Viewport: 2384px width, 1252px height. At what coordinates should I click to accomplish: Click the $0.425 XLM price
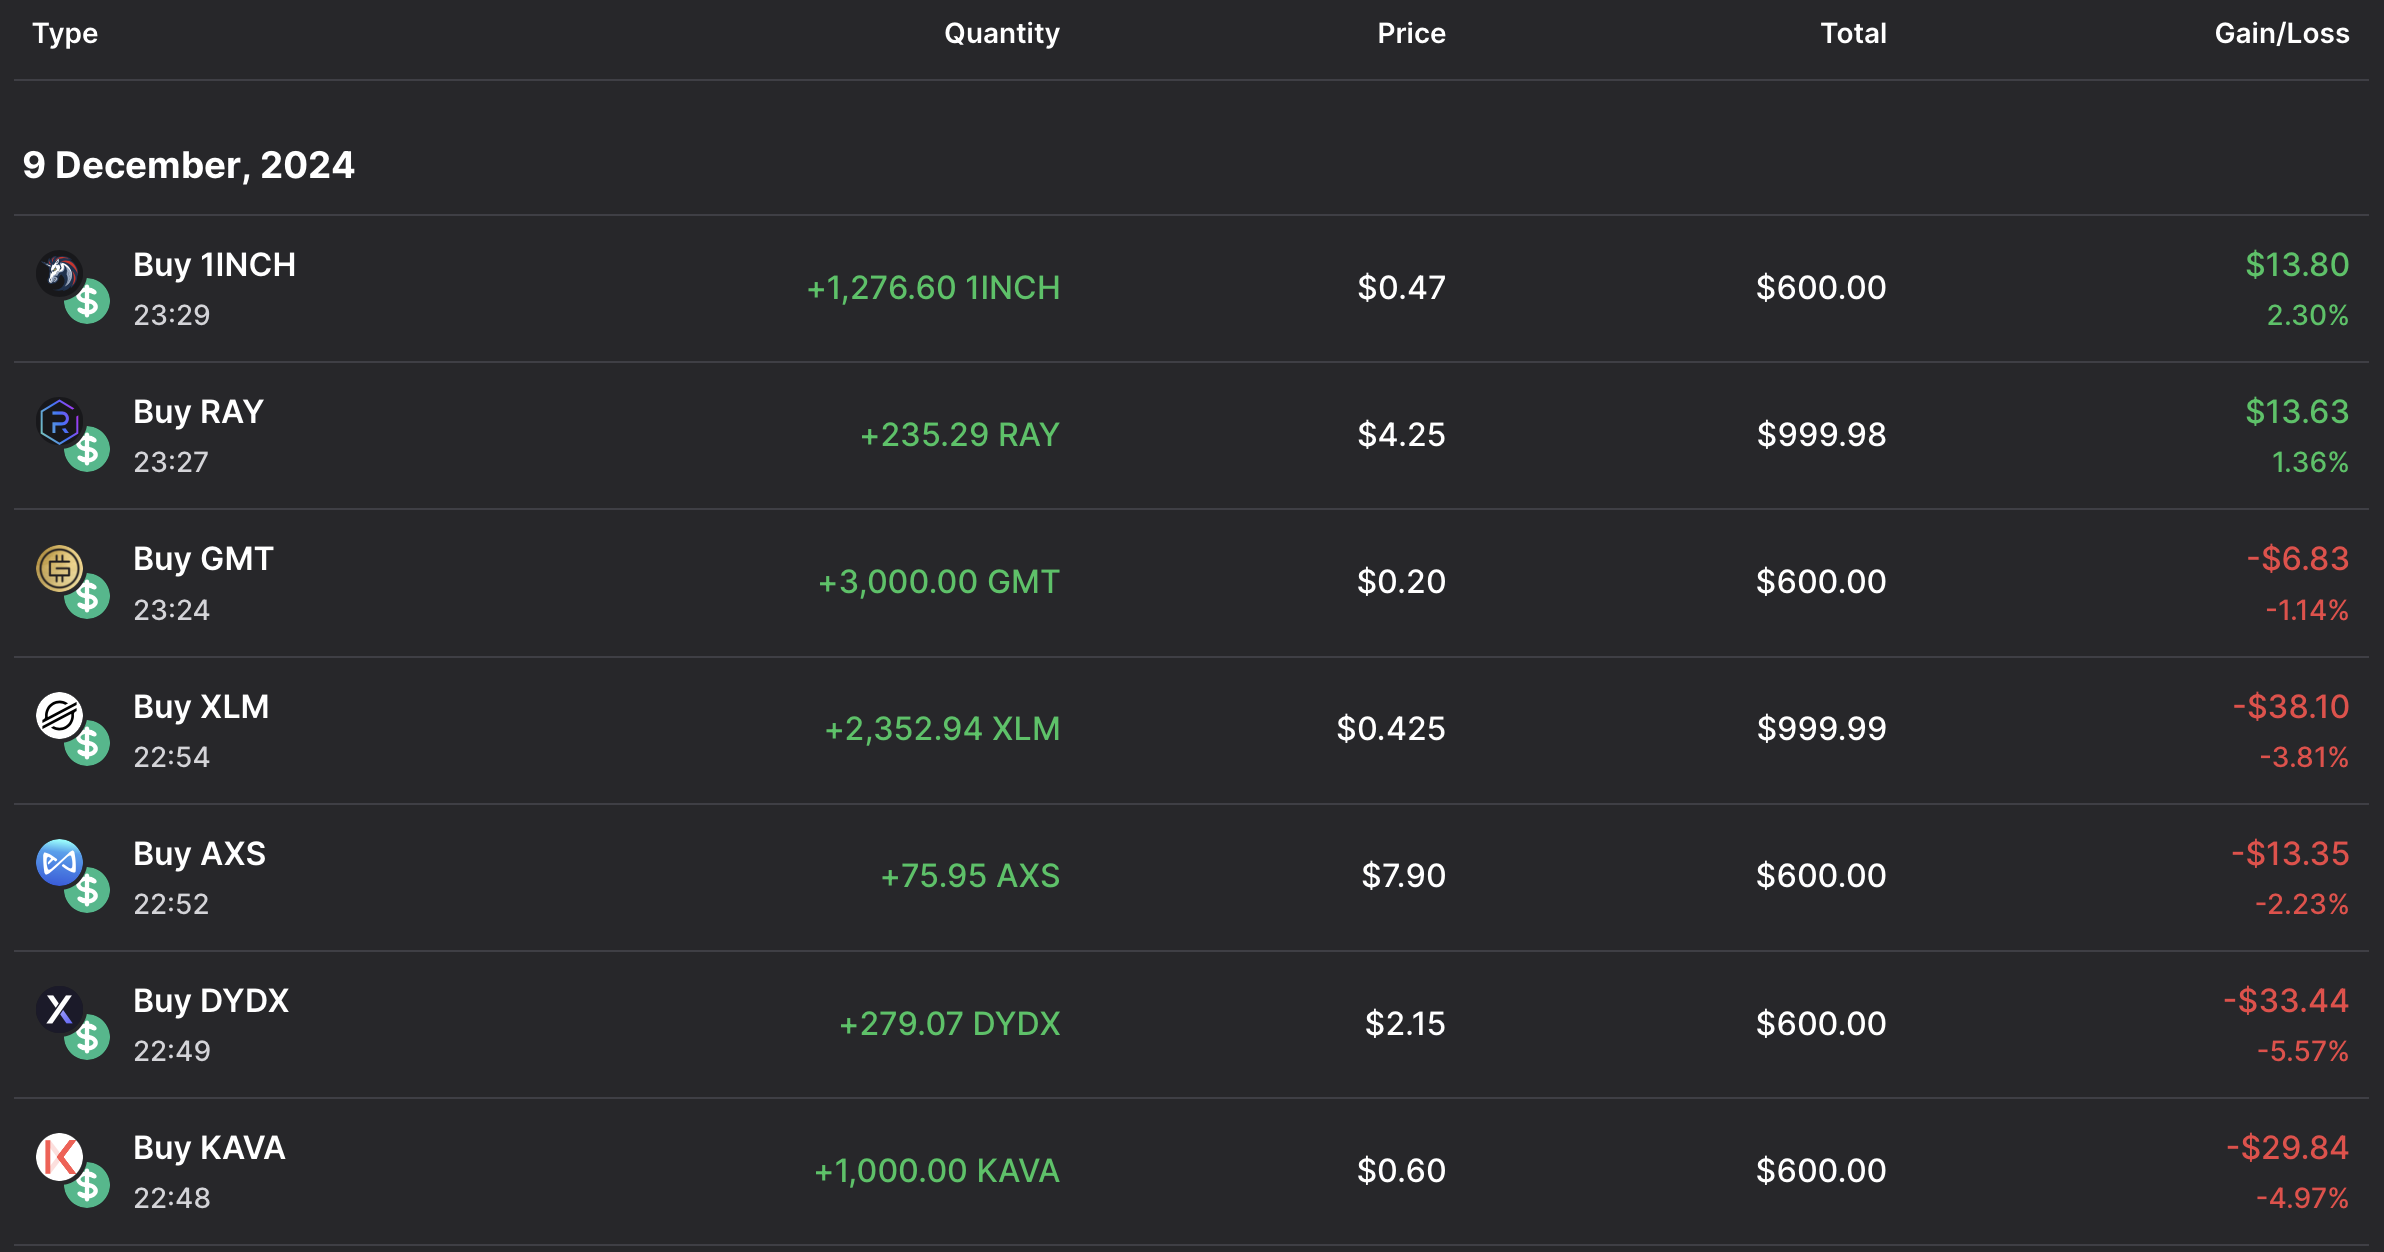coord(1390,729)
